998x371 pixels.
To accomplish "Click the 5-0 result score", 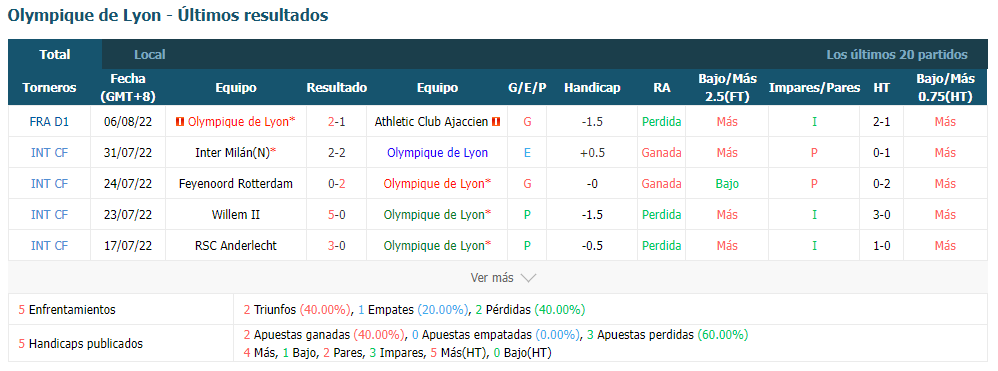I will point(337,214).
